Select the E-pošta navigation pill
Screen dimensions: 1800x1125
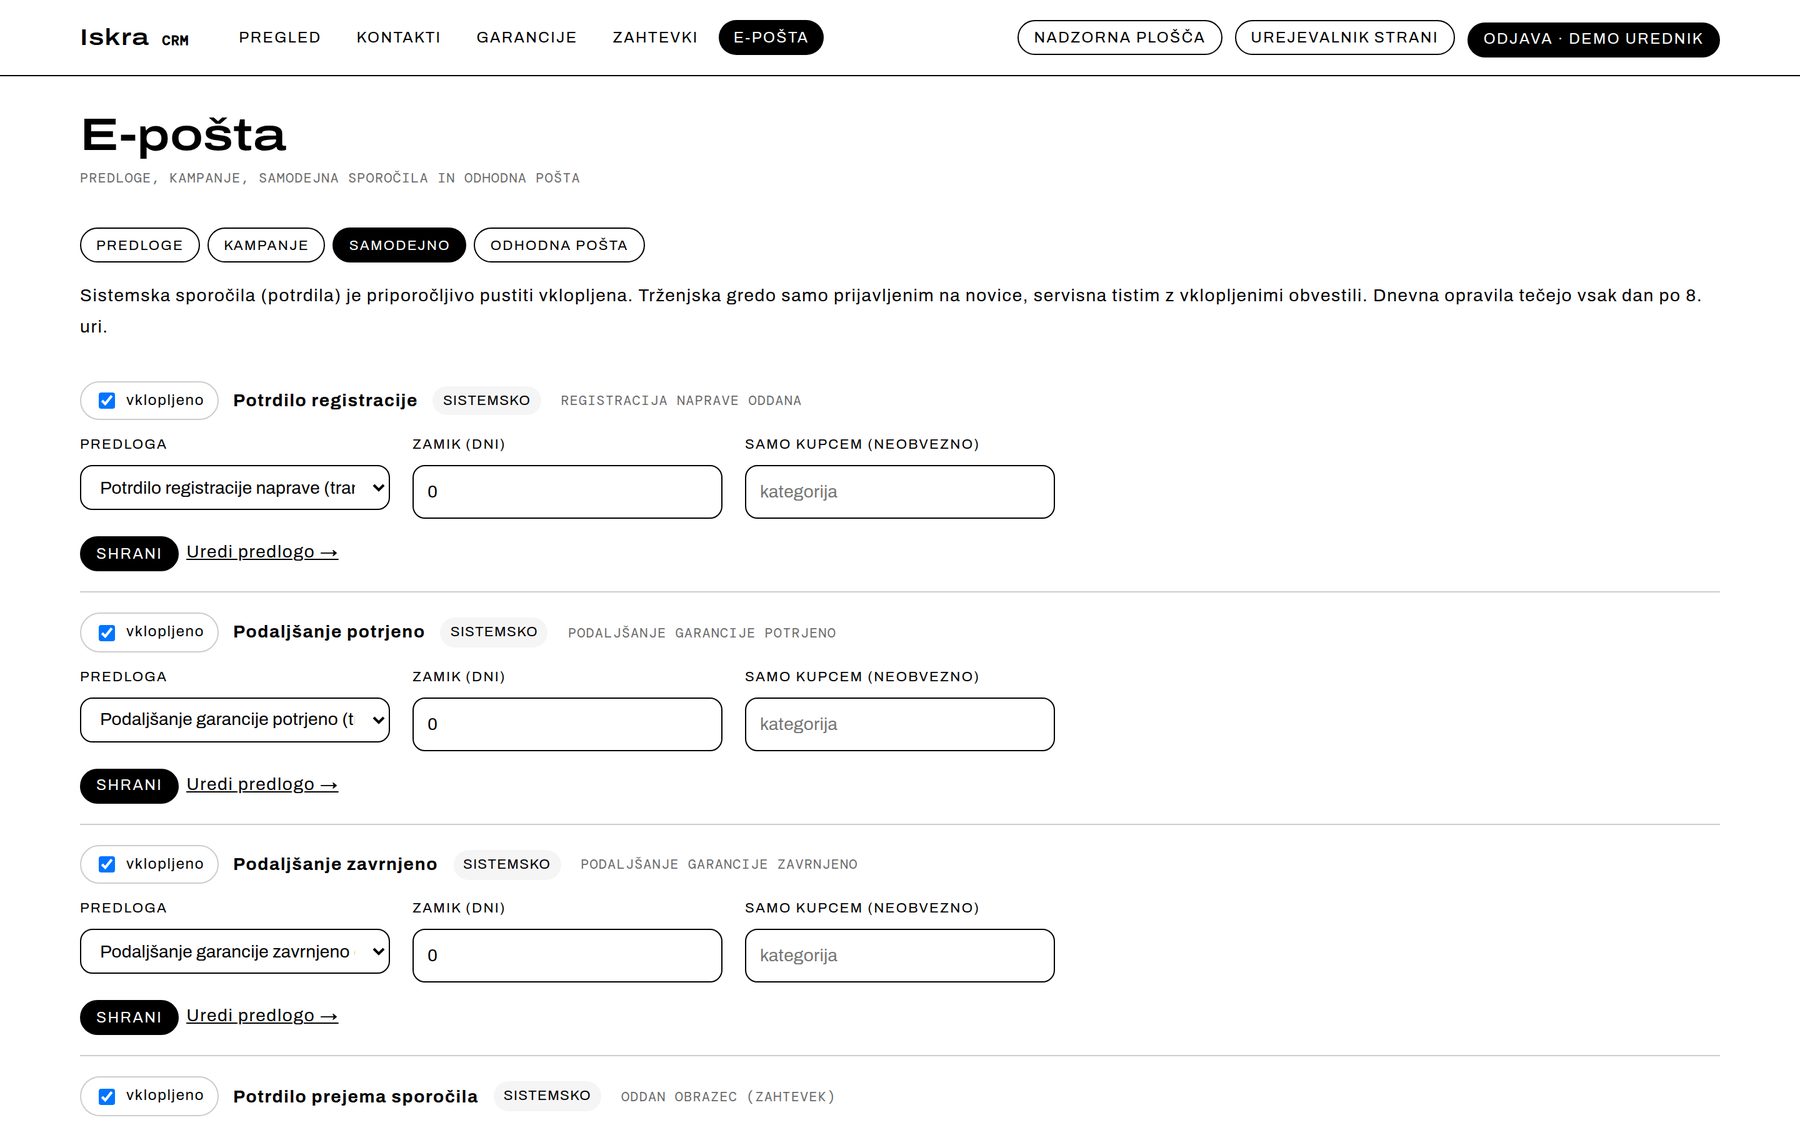pyautogui.click(x=771, y=38)
